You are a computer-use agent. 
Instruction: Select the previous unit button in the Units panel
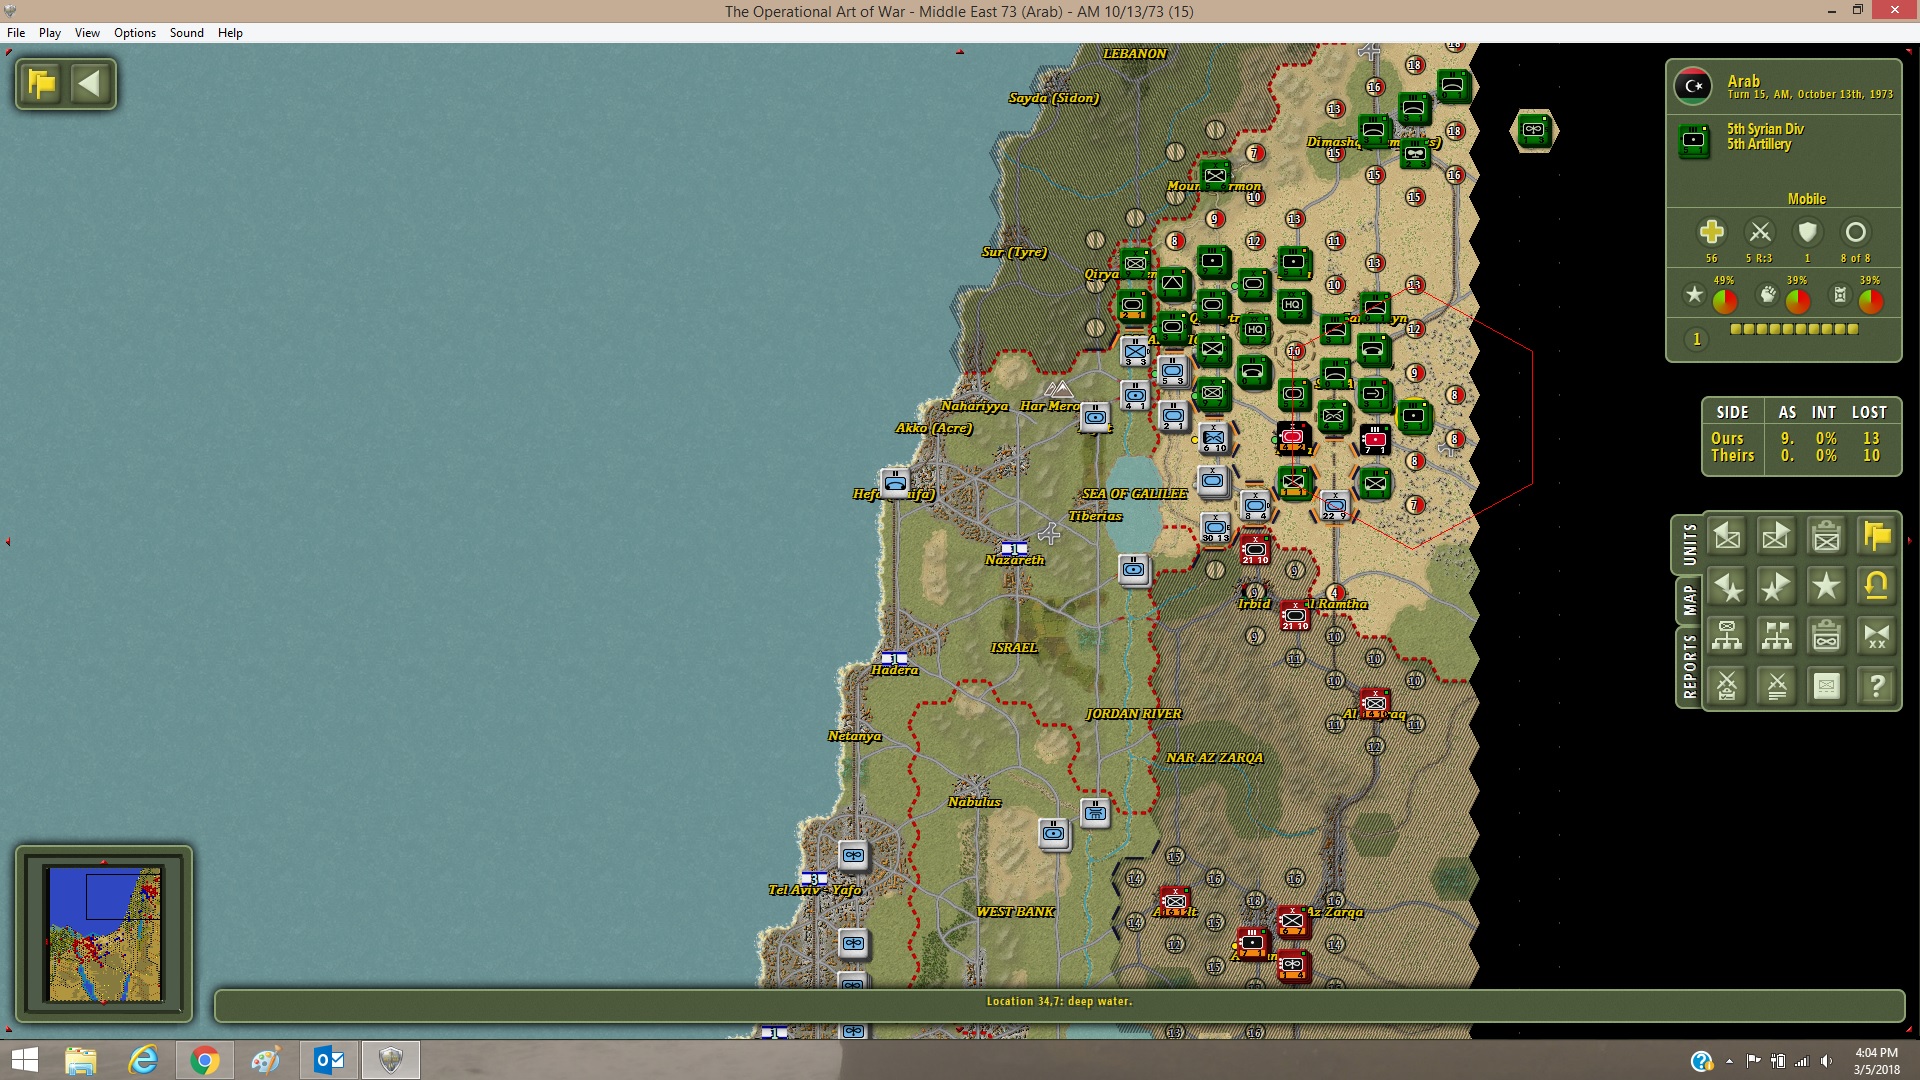pos(1727,537)
